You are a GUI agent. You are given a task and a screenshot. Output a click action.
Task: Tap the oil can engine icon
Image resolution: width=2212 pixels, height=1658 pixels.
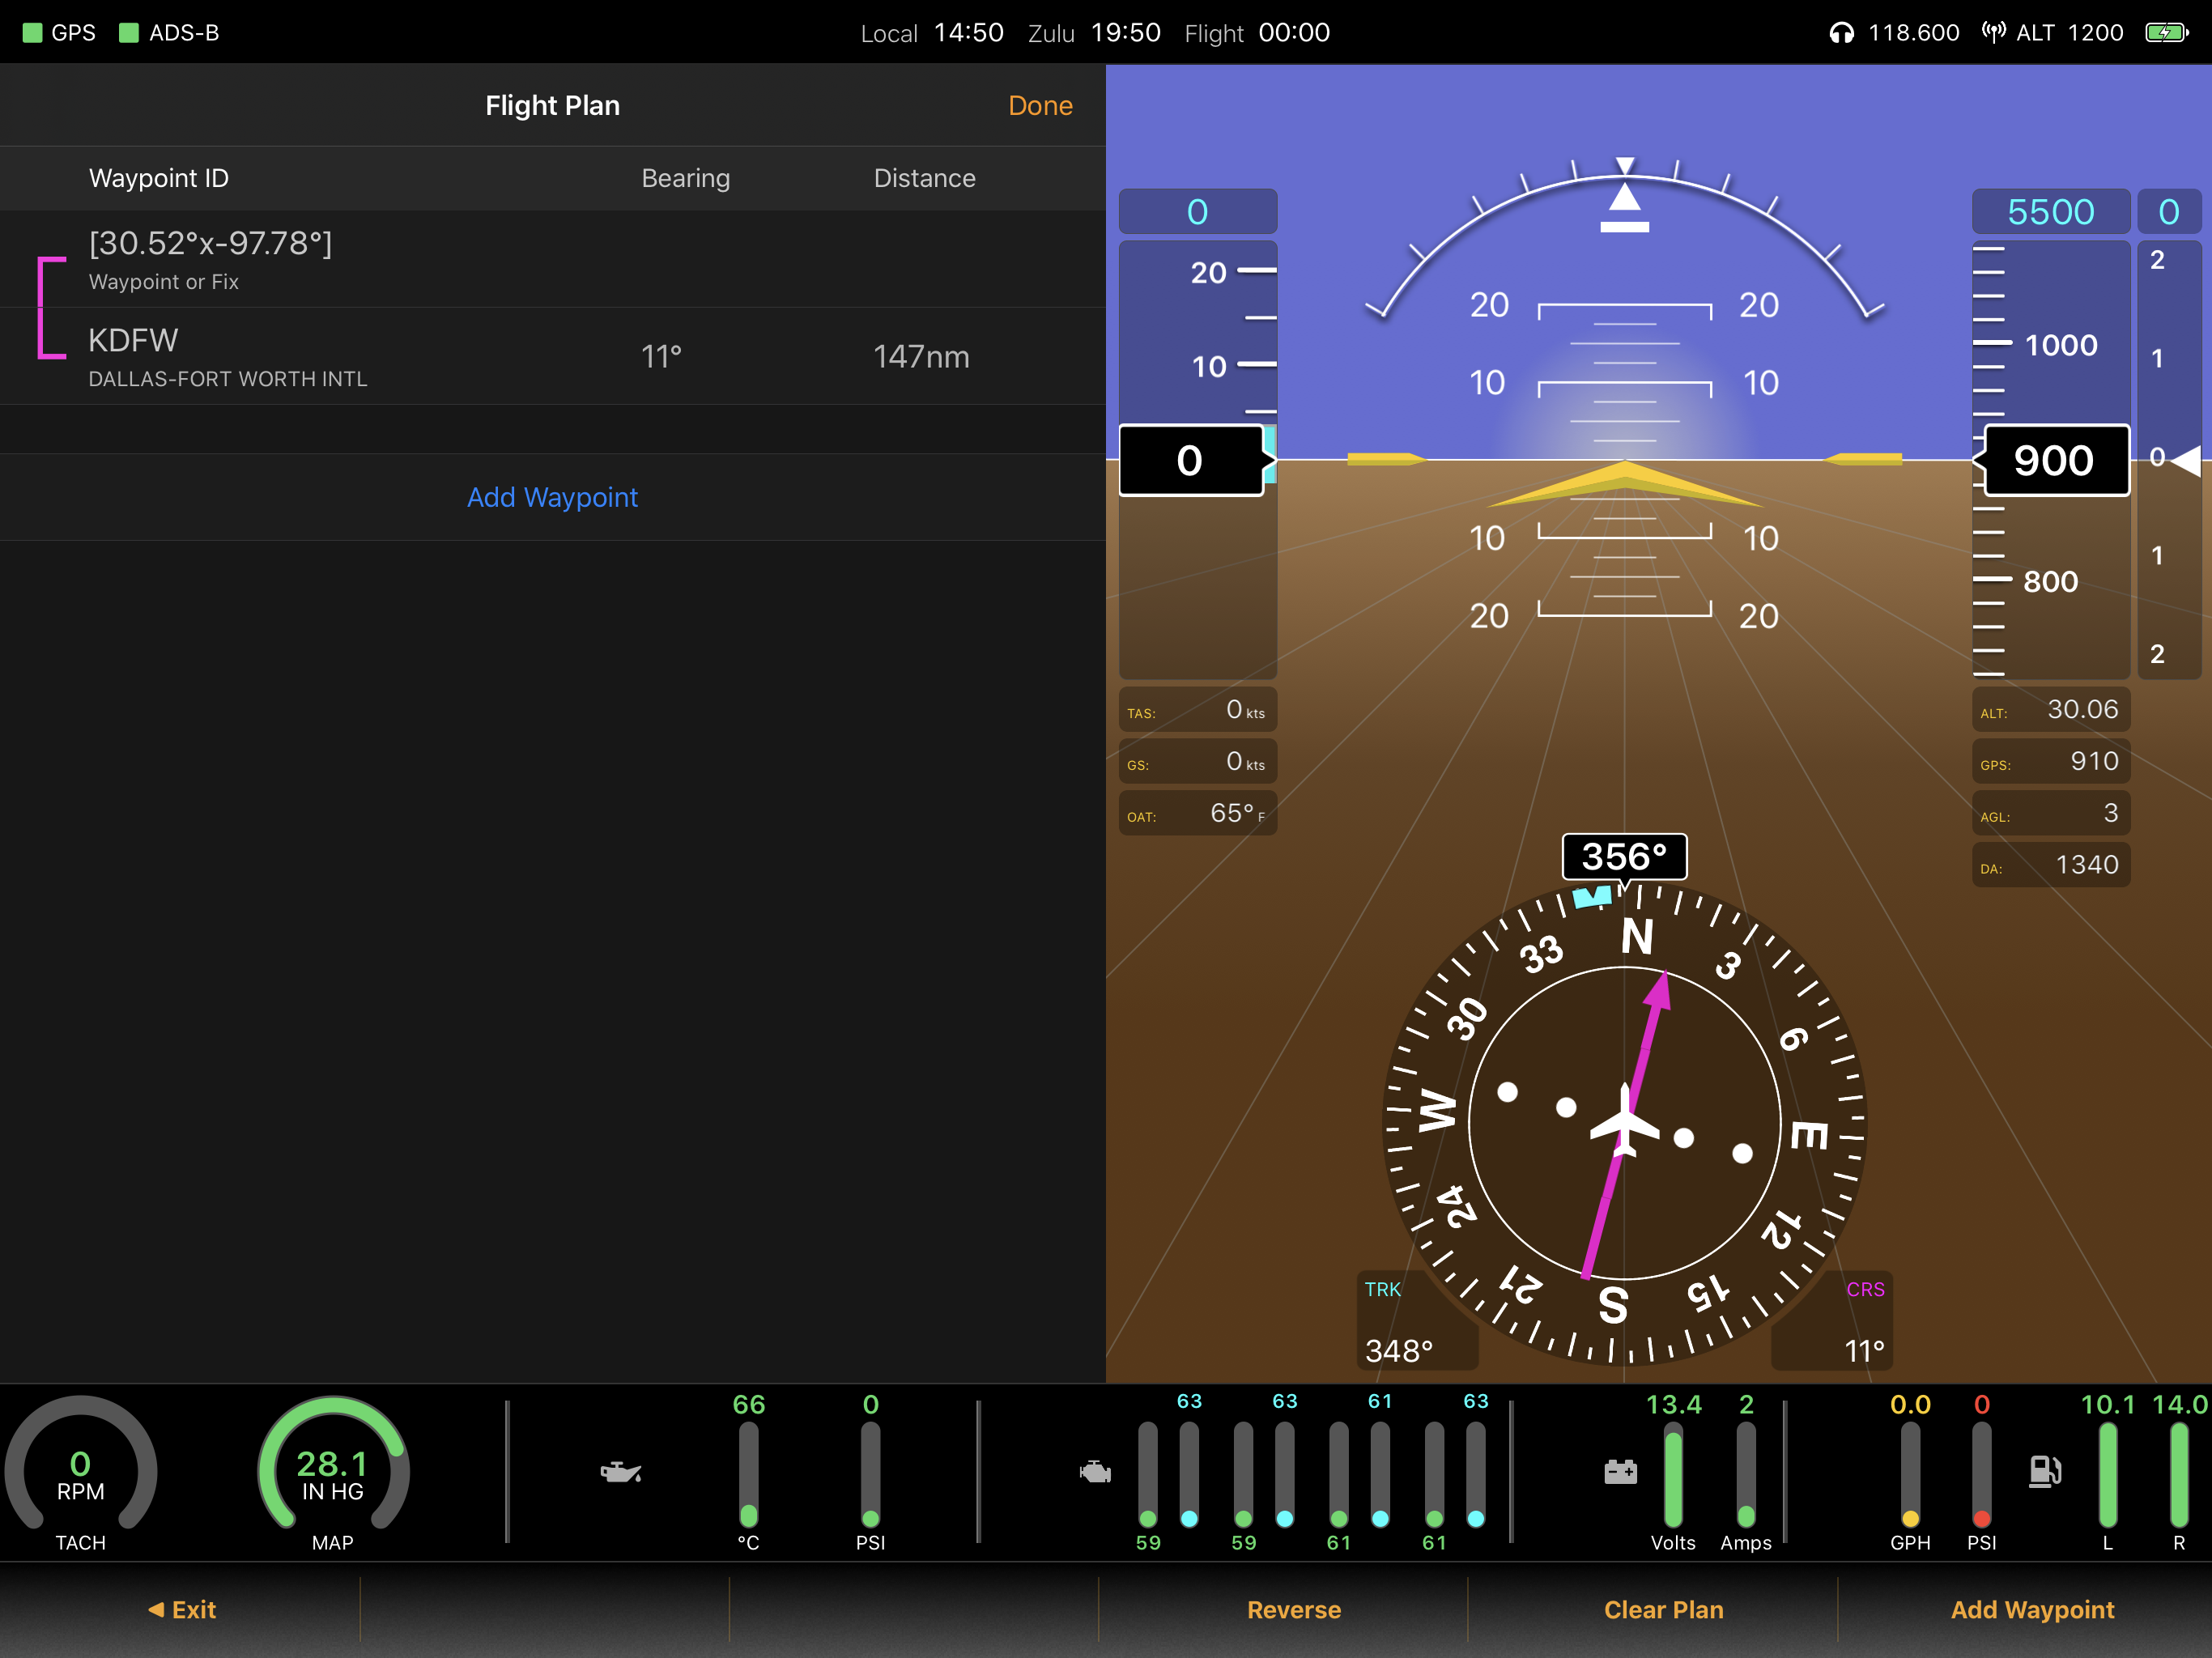[620, 1471]
